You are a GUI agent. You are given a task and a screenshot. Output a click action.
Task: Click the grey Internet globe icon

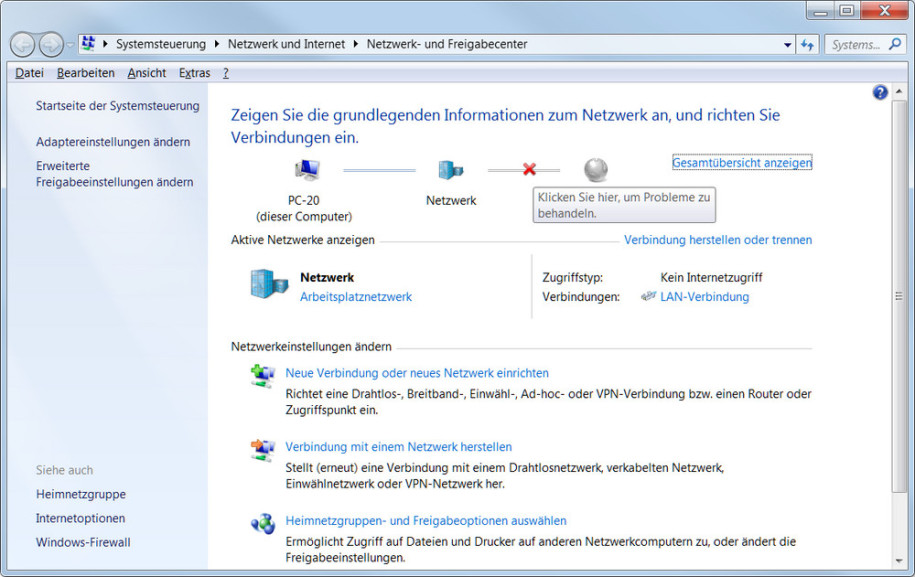596,170
